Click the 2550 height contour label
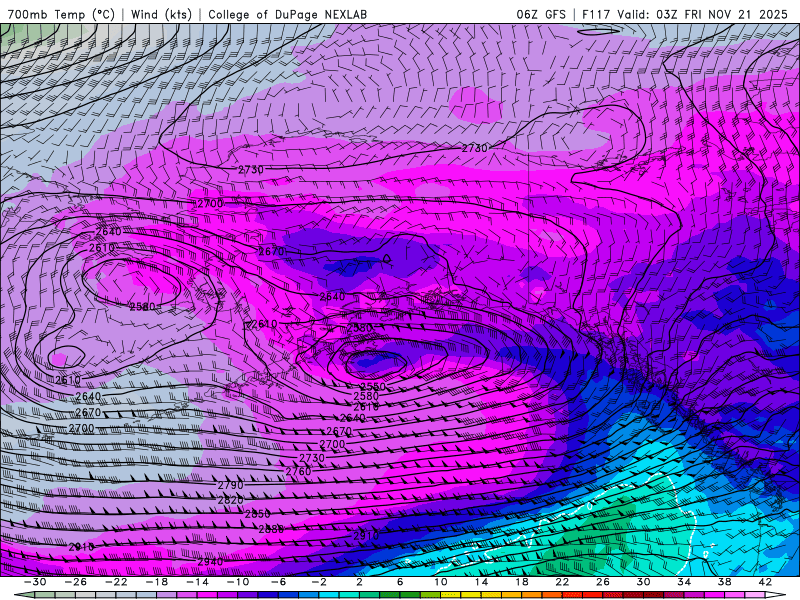This screenshot has width=800, height=600. pos(373,387)
